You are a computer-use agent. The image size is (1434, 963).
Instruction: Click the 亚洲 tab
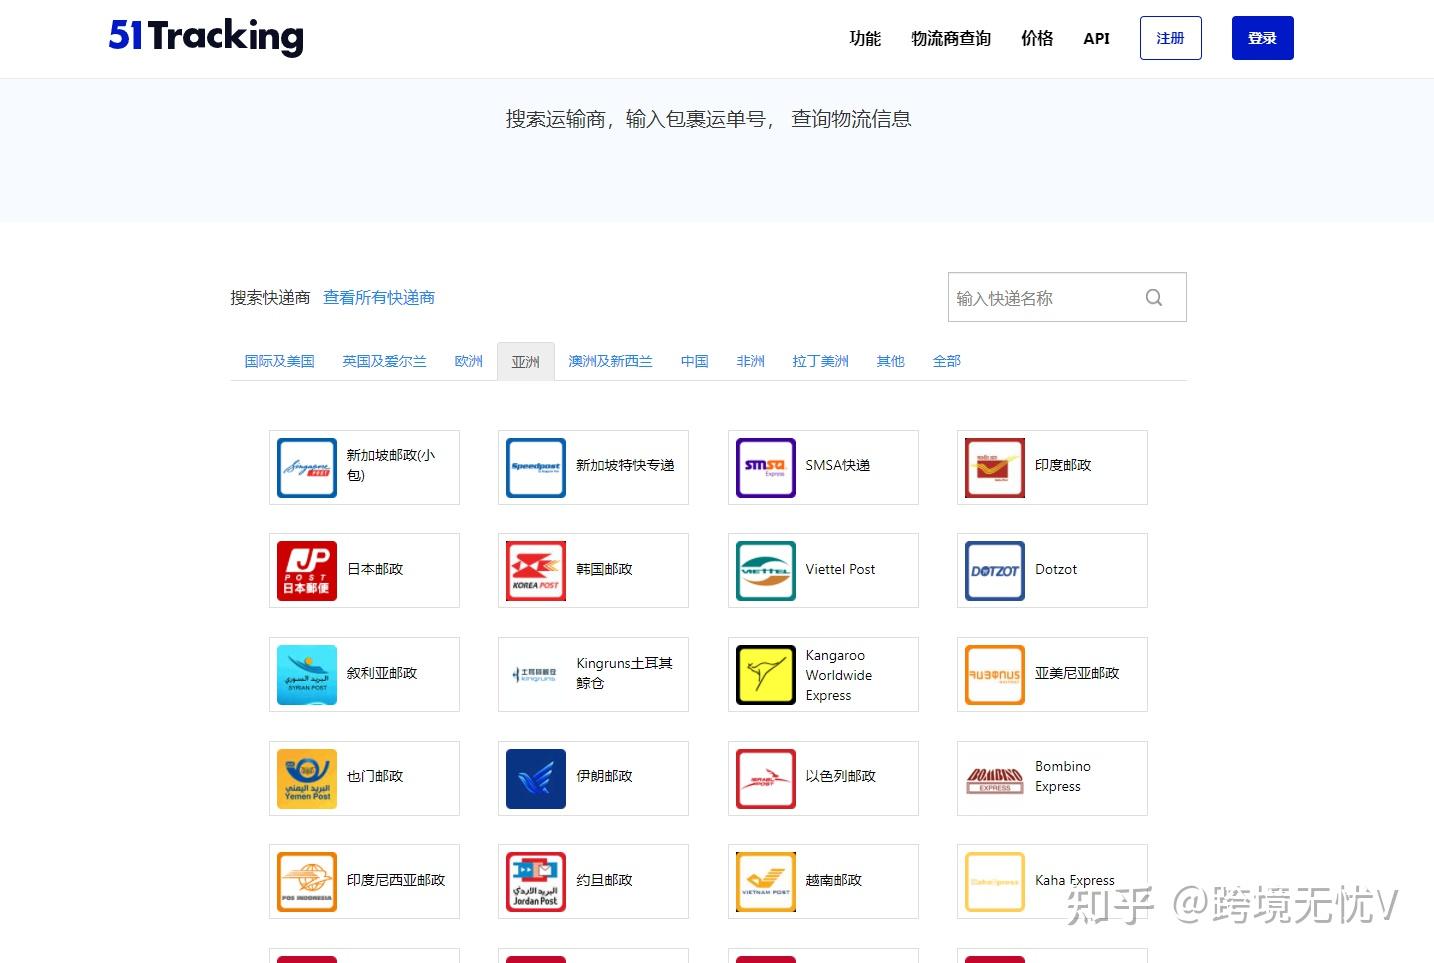click(526, 362)
